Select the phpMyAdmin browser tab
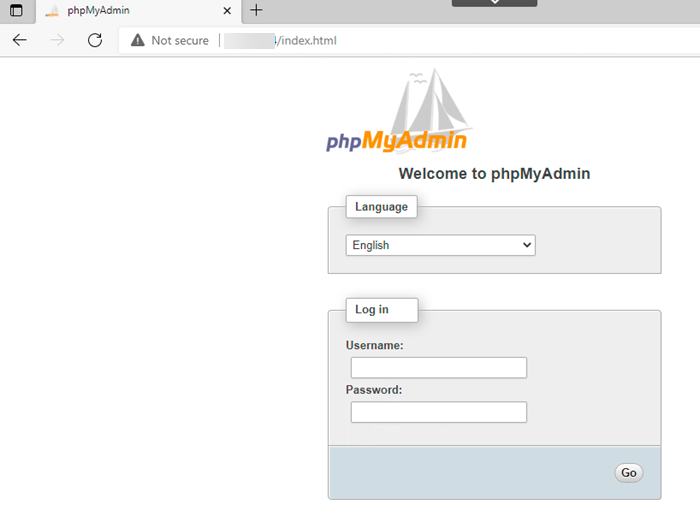The image size is (700, 517). point(138,11)
